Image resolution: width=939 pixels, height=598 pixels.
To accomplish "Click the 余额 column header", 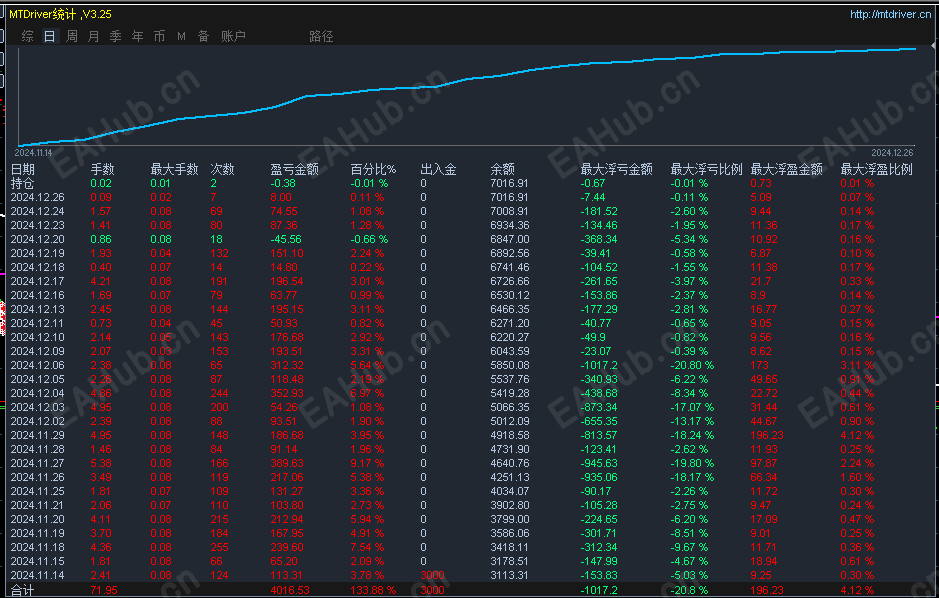I will (502, 169).
